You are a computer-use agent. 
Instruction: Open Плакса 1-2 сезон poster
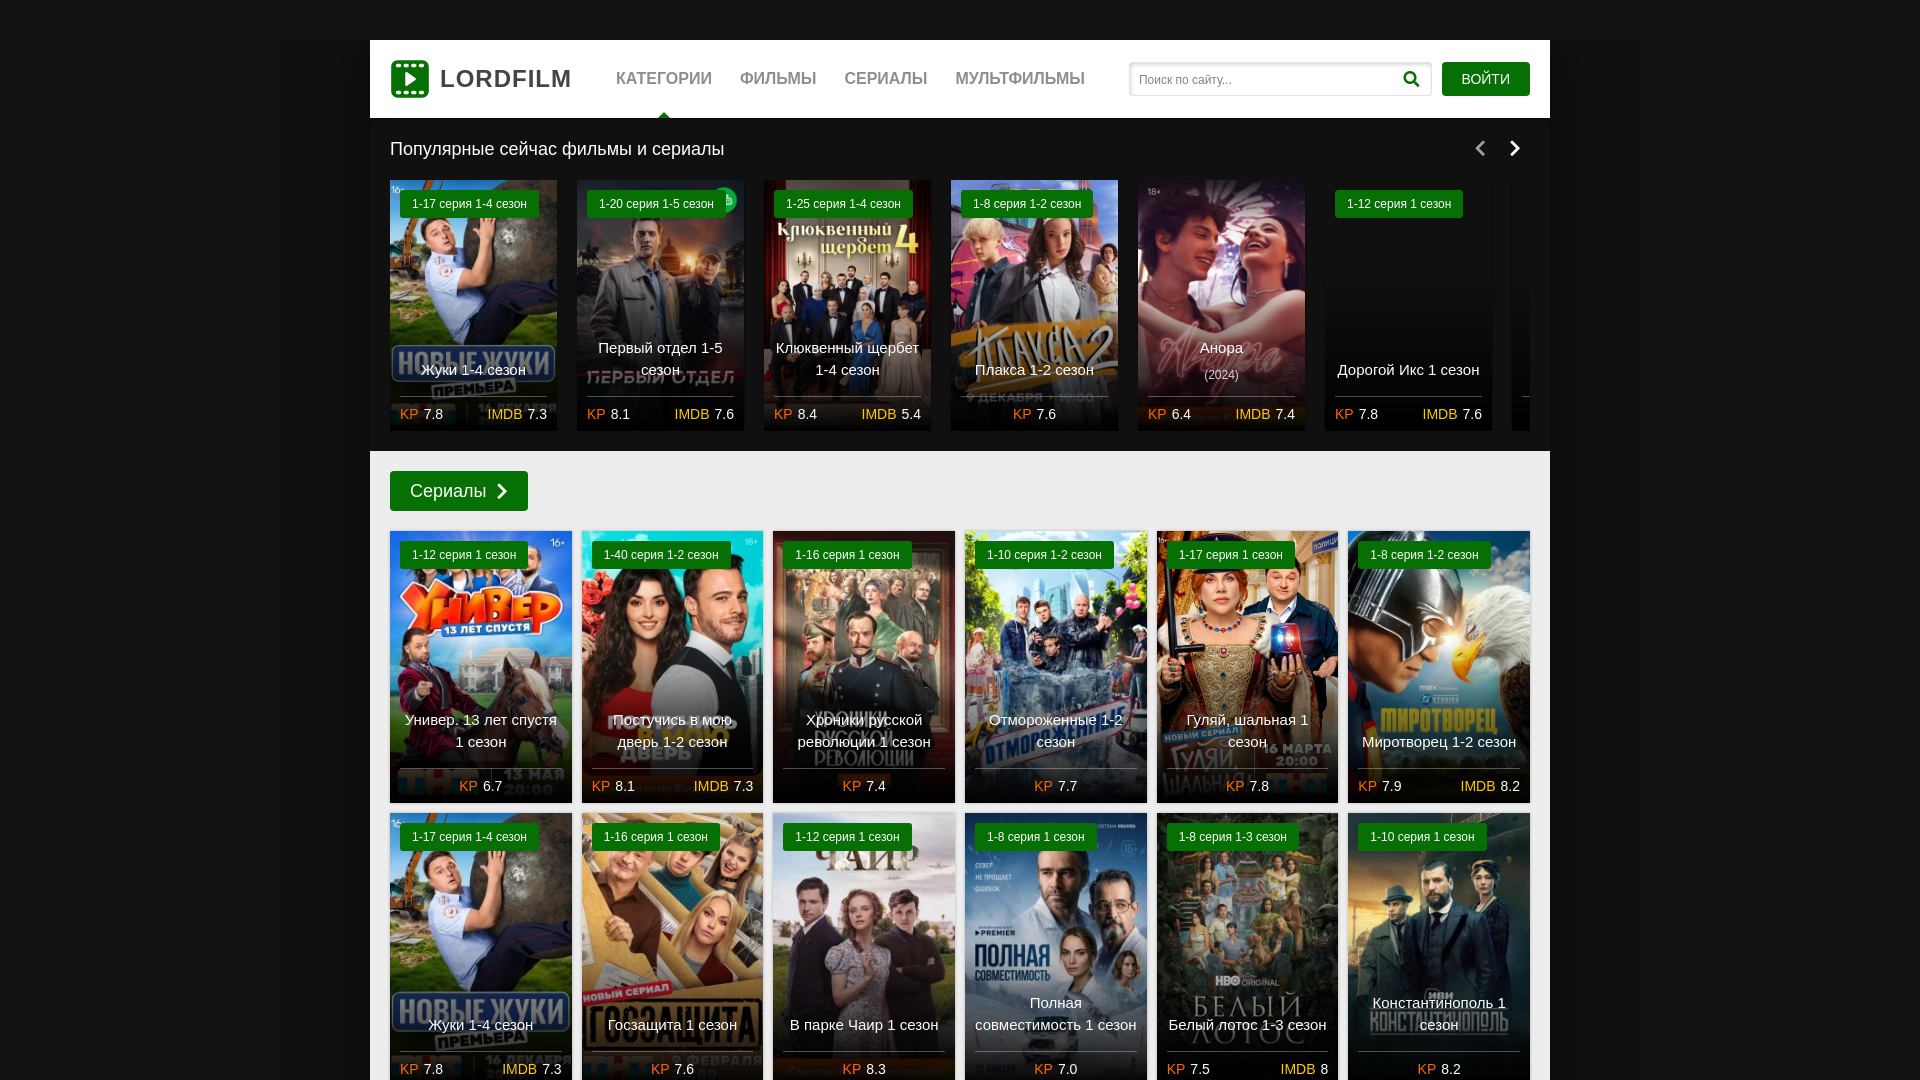click(x=1034, y=305)
